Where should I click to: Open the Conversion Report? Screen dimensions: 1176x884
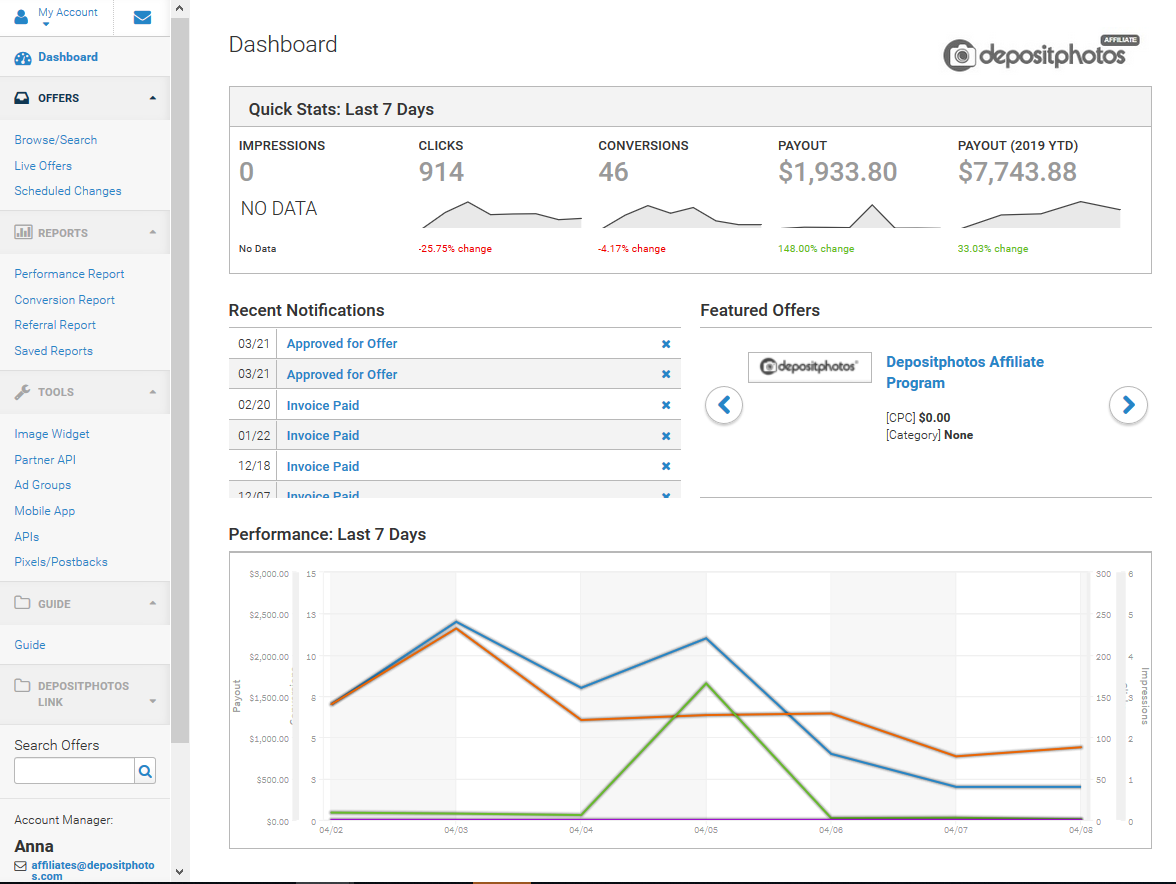point(64,300)
